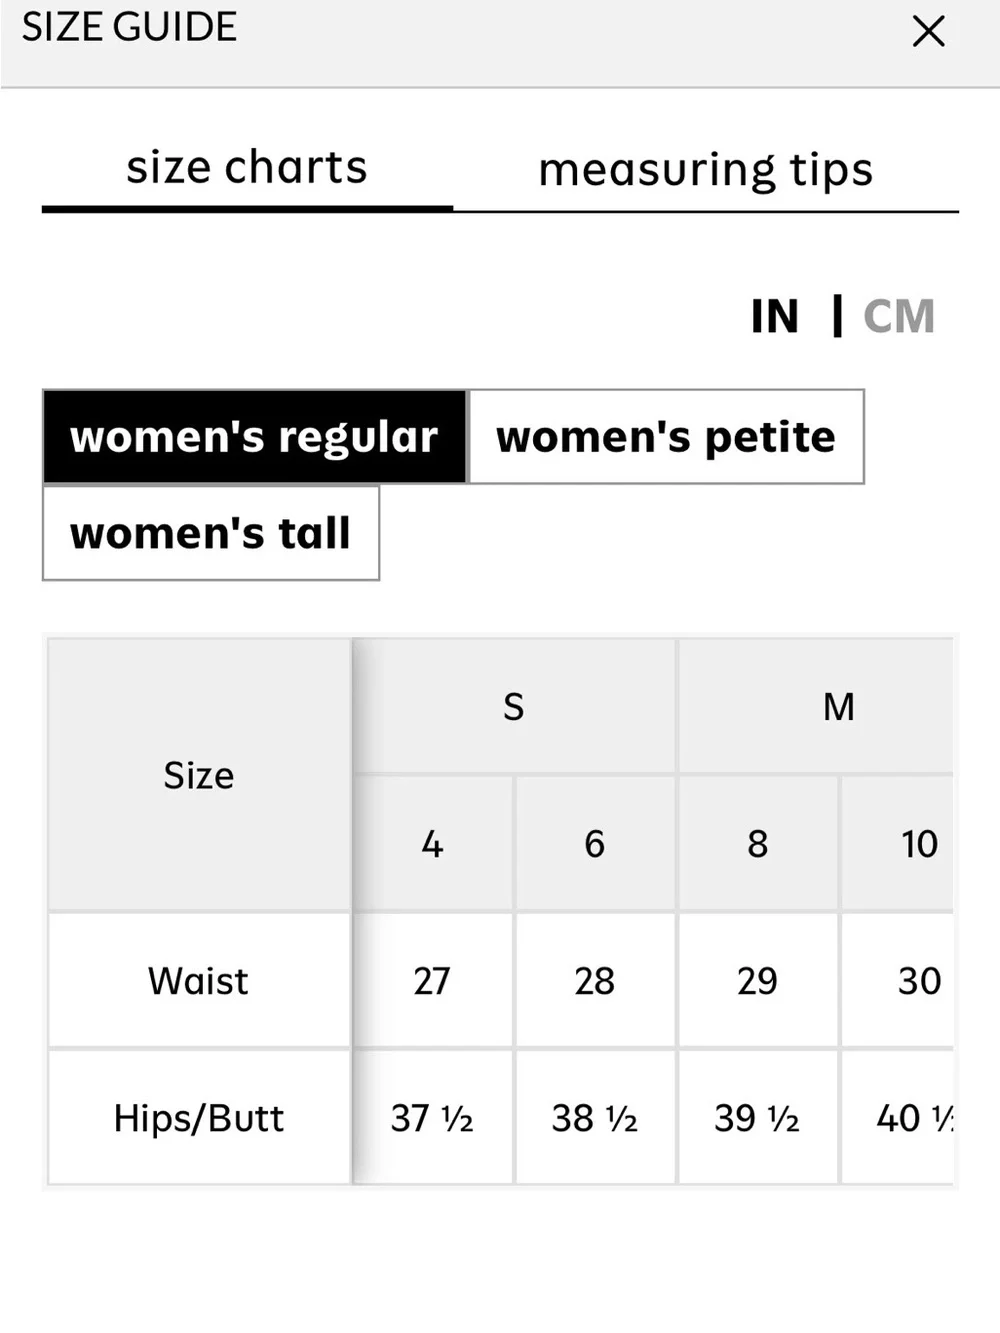The height and width of the screenshot is (1333, 1000).
Task: Switch measurements to CM
Action: 899,316
